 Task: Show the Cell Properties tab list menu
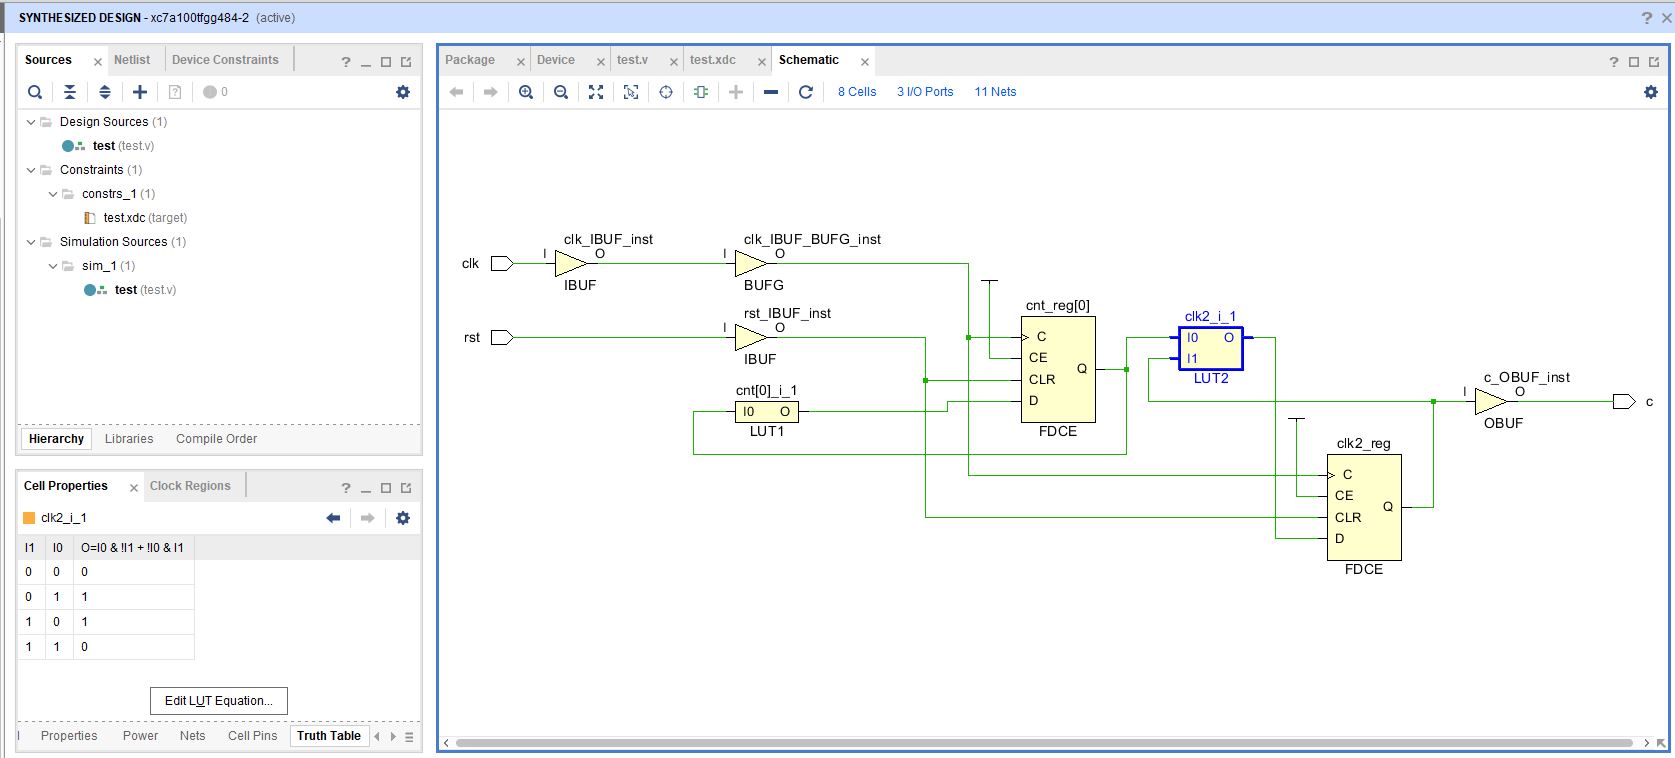click(409, 737)
